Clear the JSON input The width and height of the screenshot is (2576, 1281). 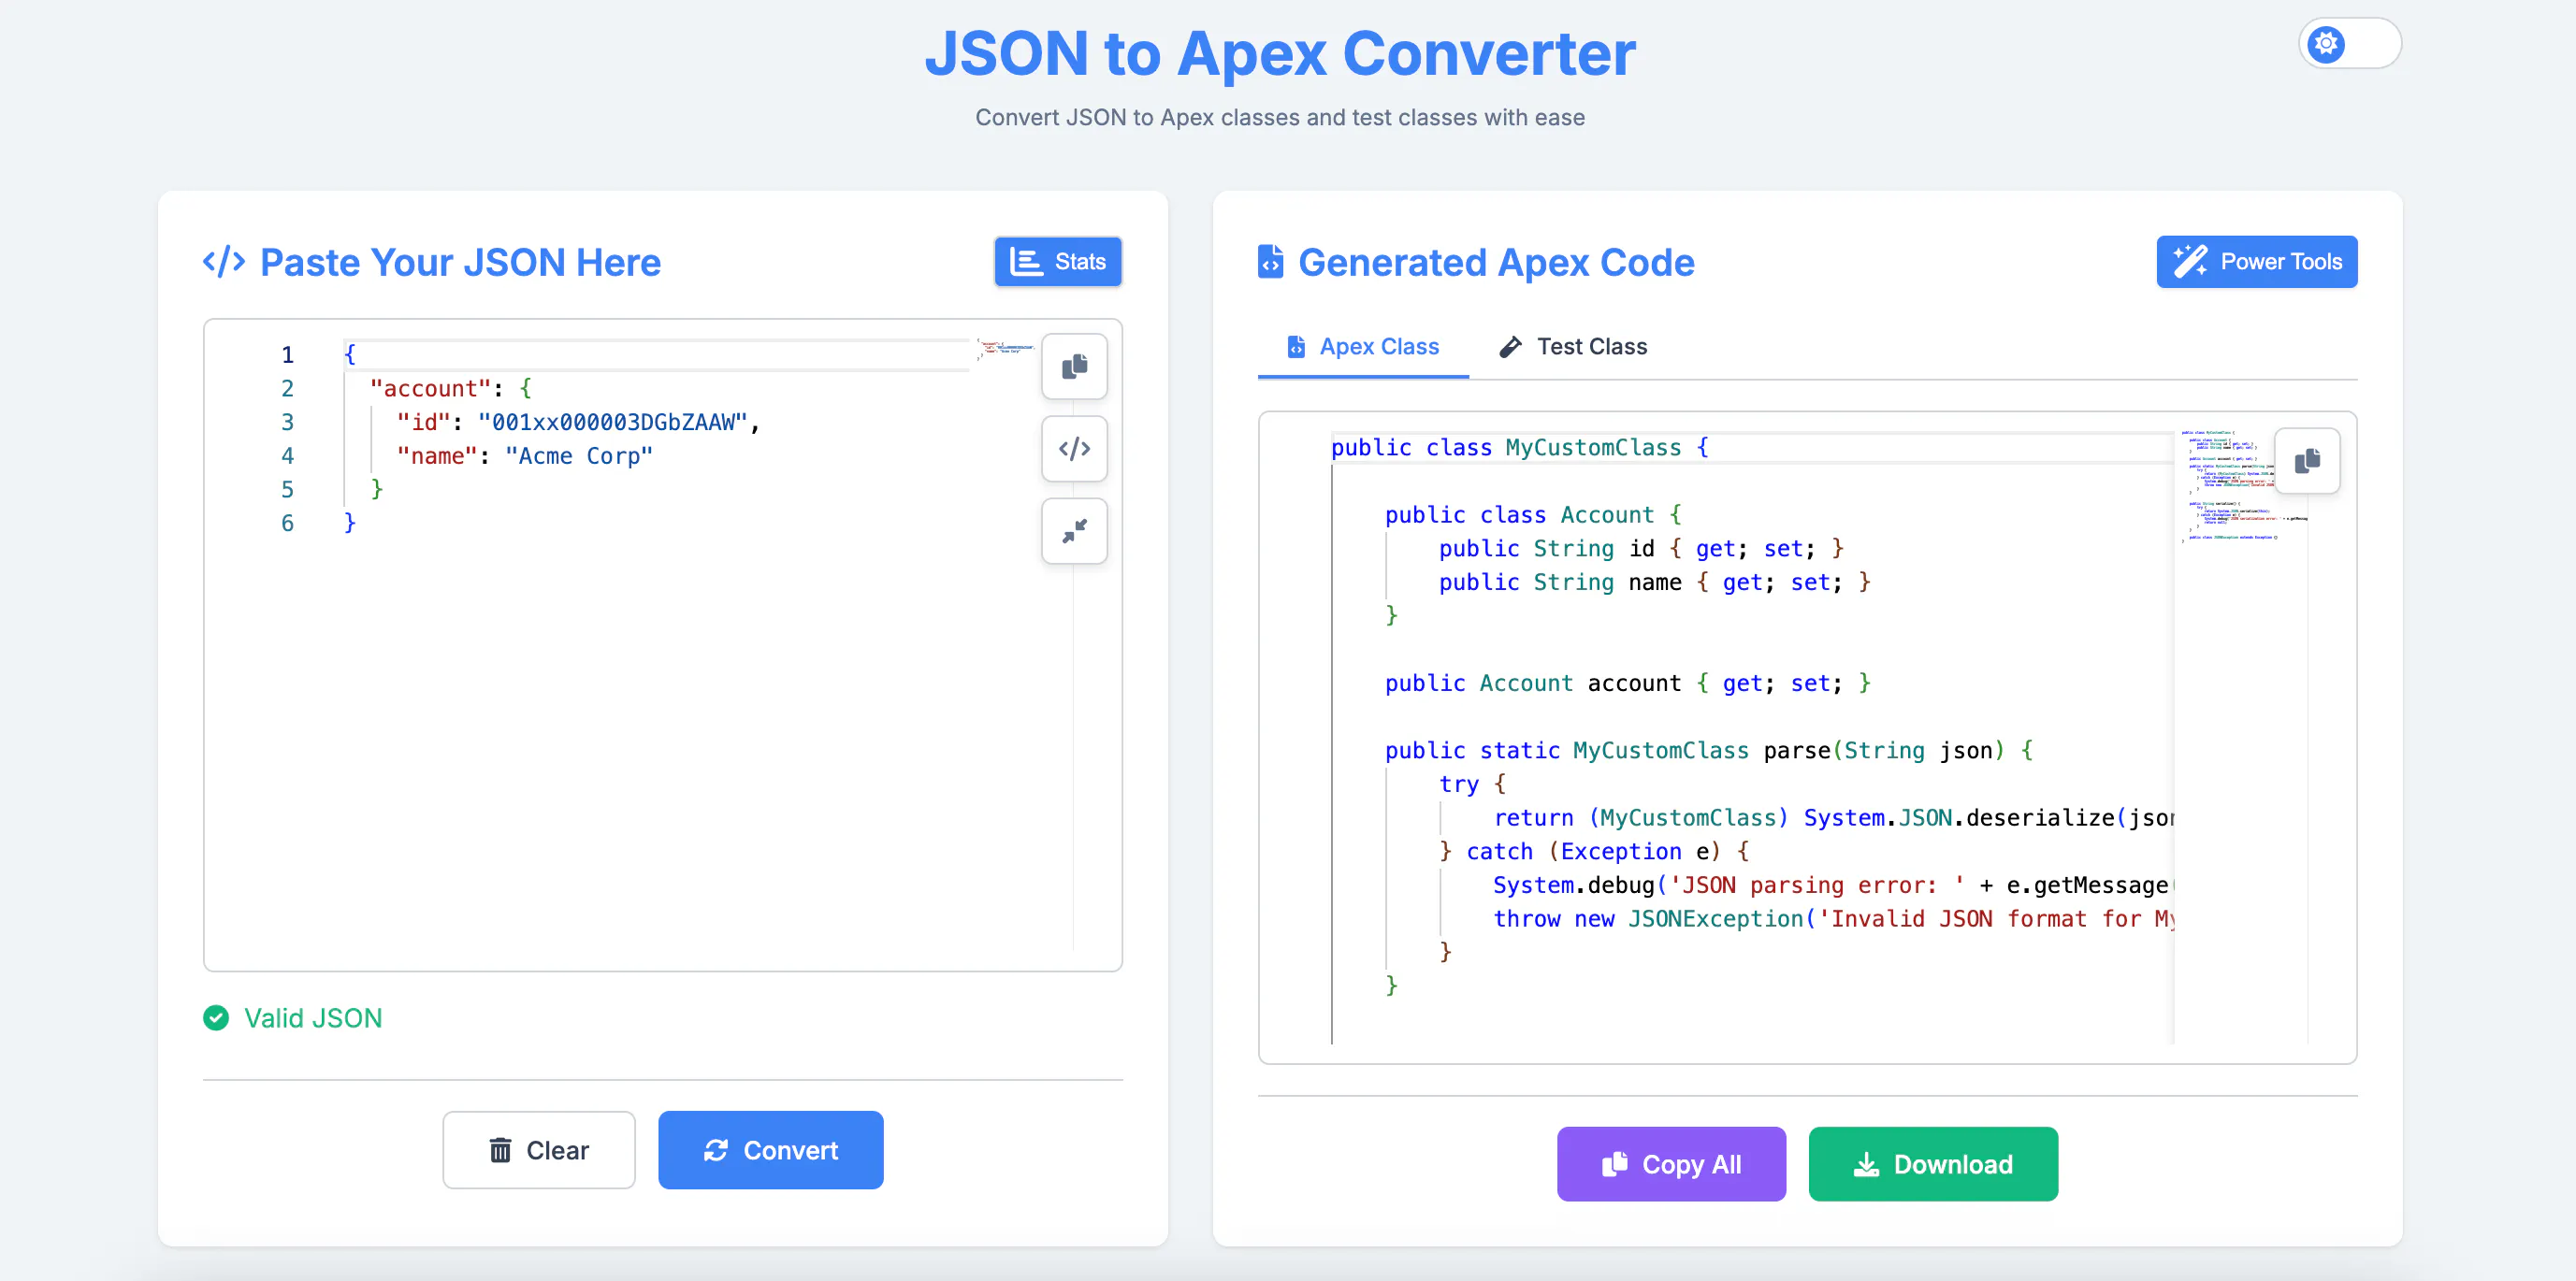539,1150
